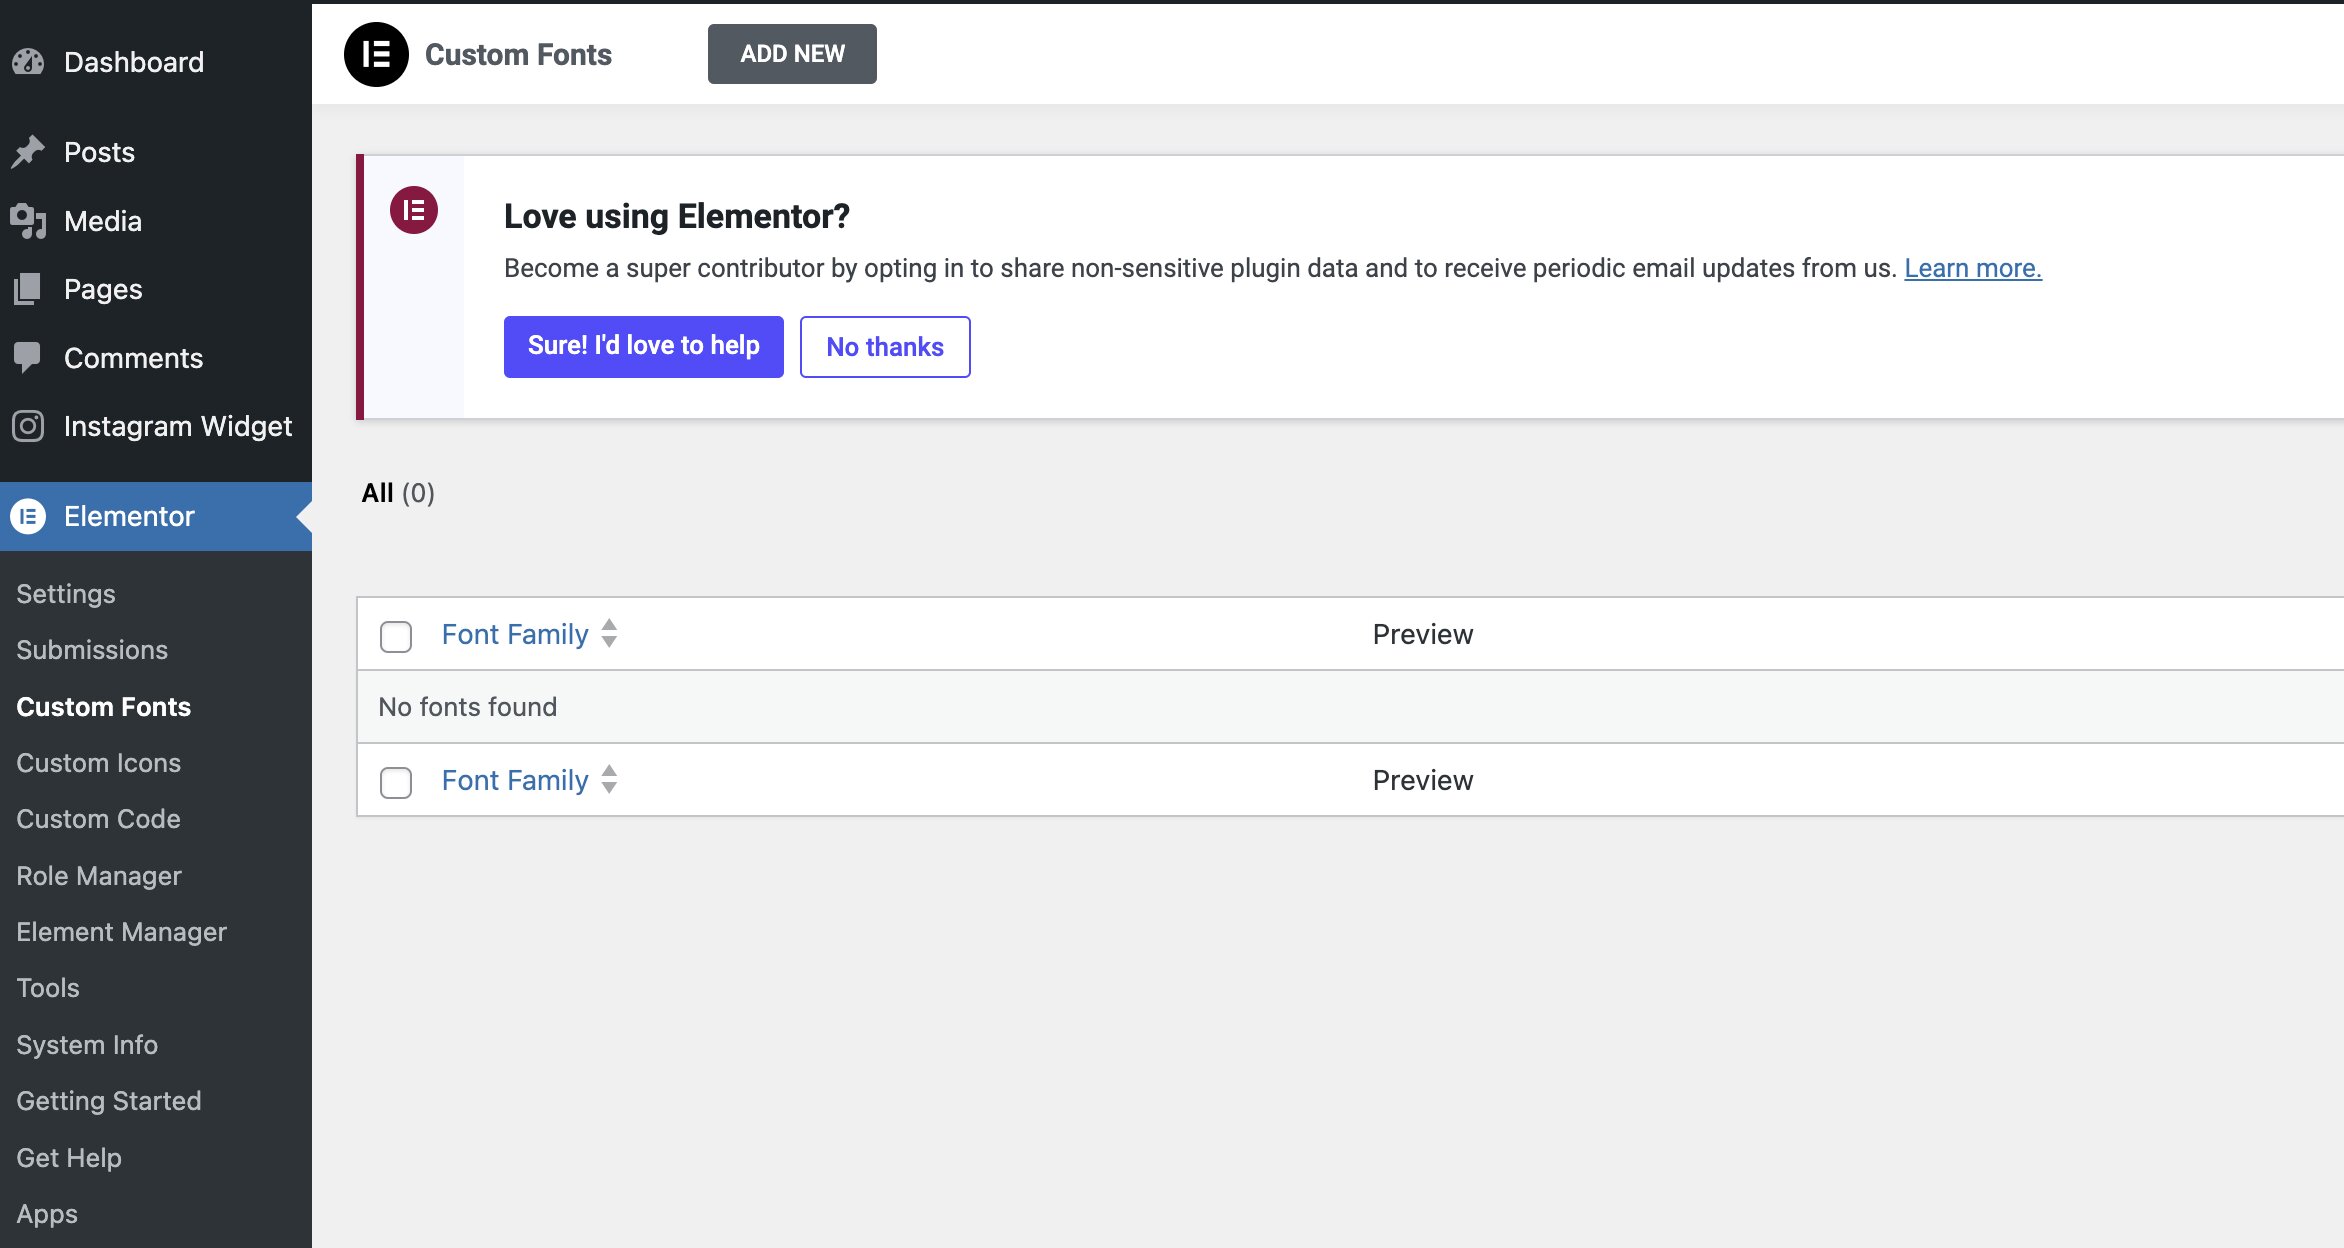This screenshot has width=2344, height=1248.
Task: Dismiss the banner with No thanks
Action: coord(884,346)
